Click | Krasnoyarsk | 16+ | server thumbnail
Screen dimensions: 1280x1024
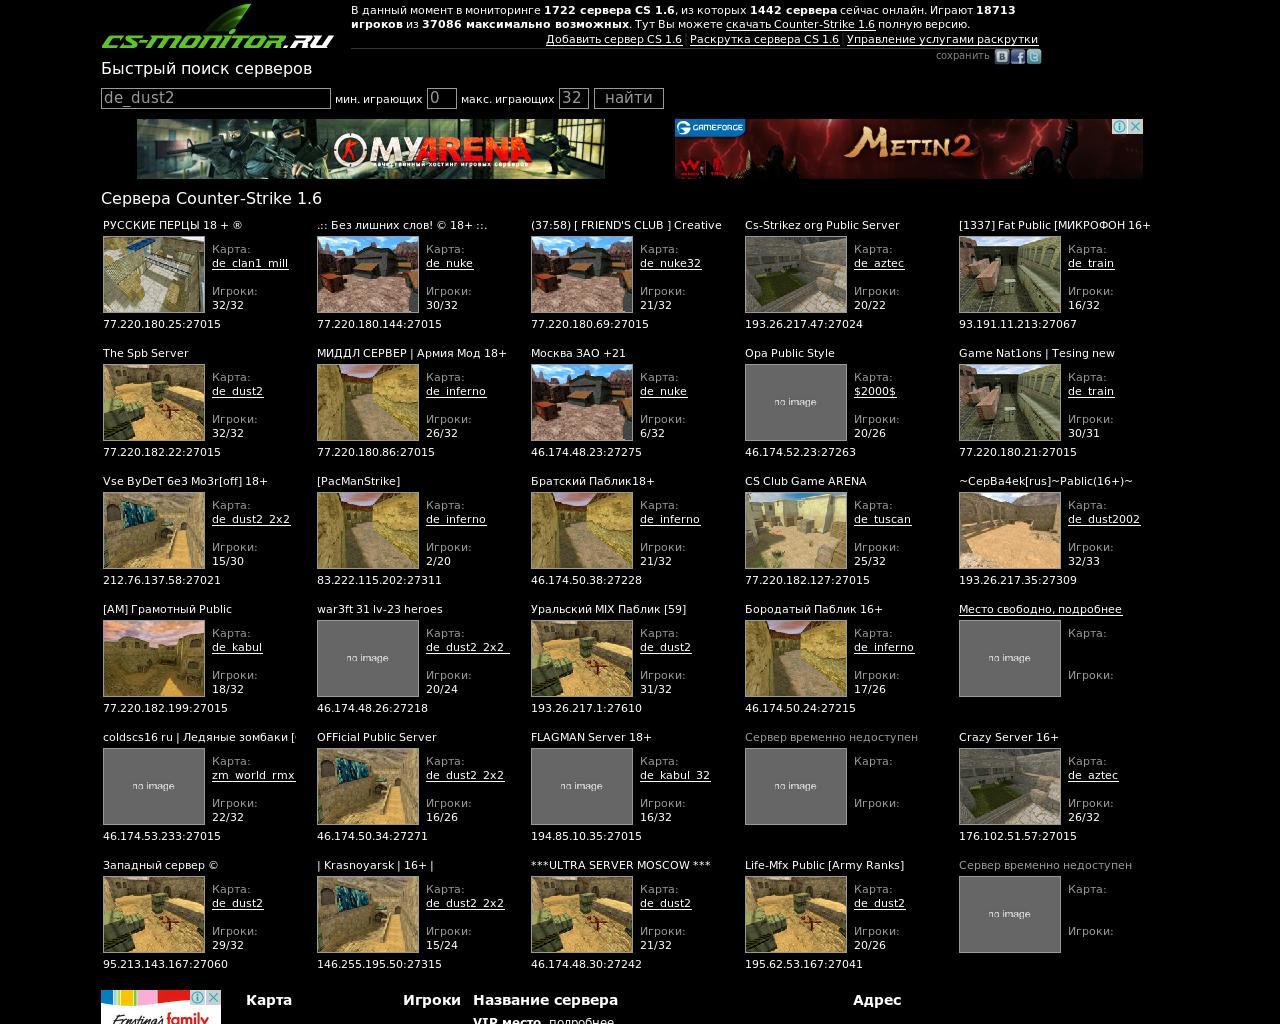point(368,914)
